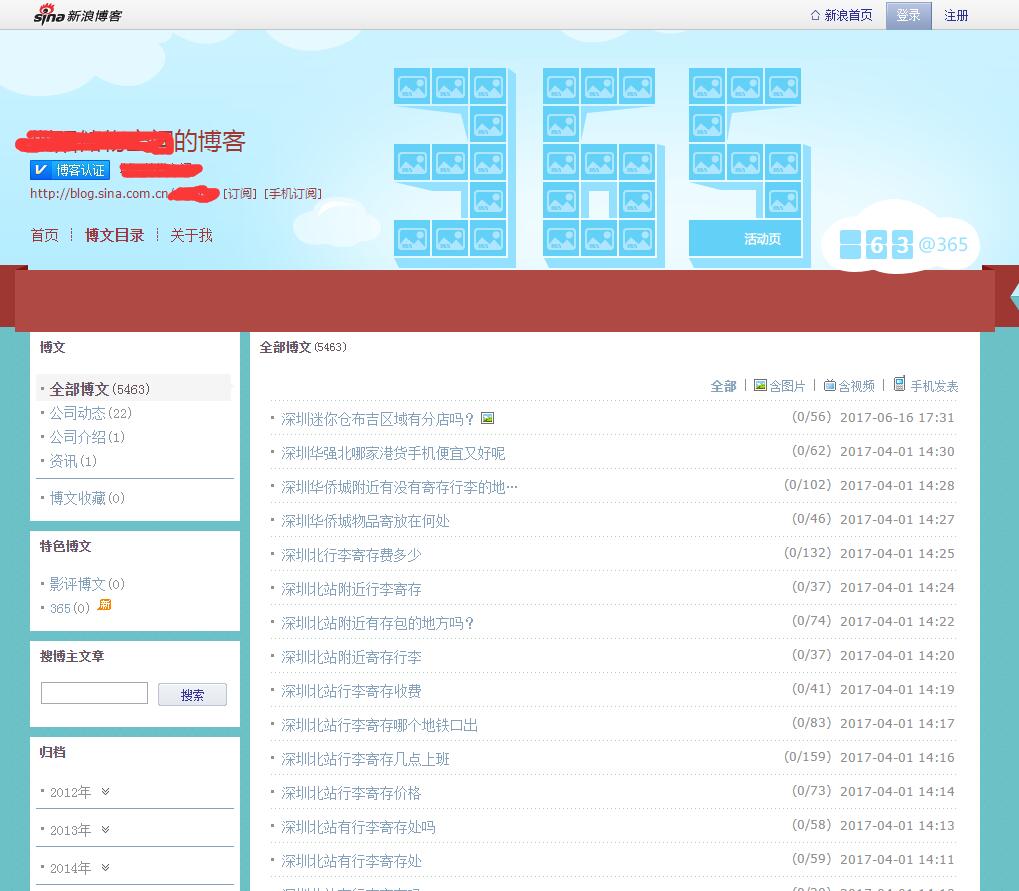Click the 博客认证 verification badge
Screen dimensions: 1019x891
tap(69, 170)
